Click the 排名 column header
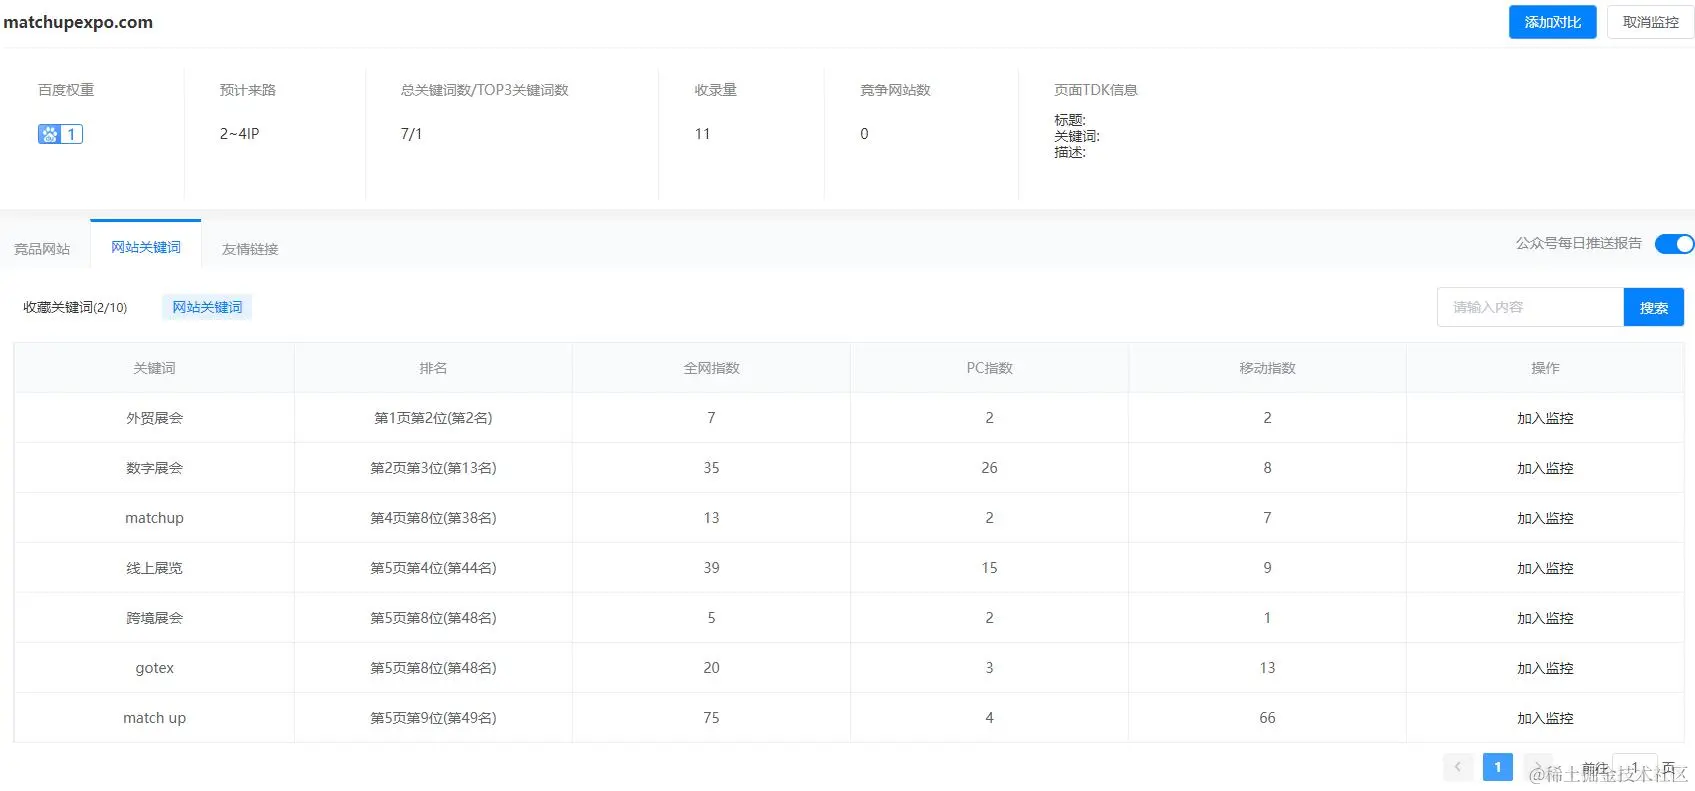Image resolution: width=1695 pixels, height=791 pixels. point(433,368)
